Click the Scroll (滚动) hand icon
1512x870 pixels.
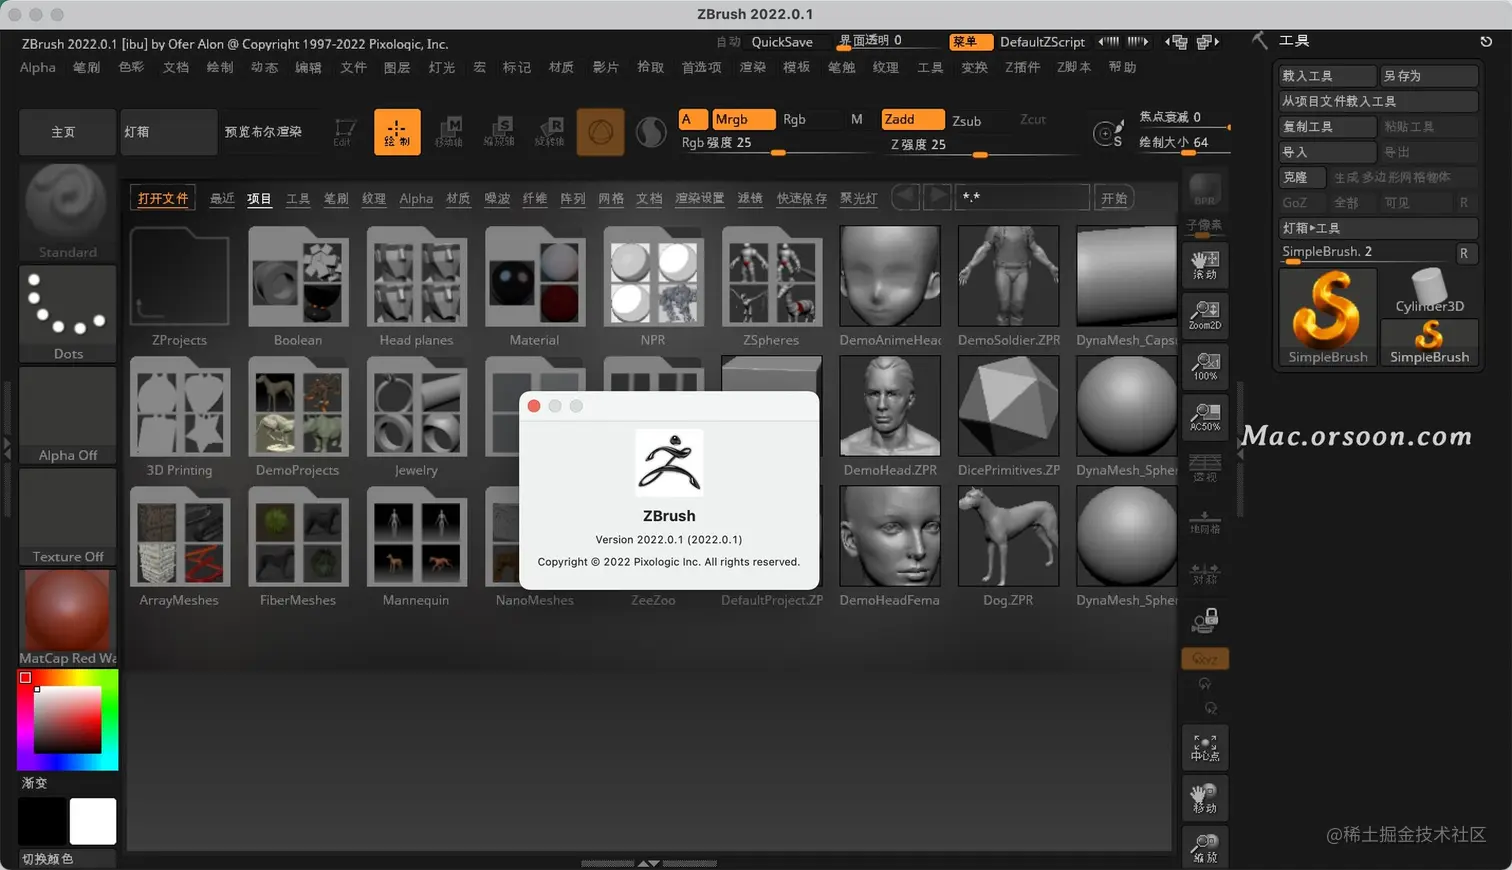[1205, 265]
